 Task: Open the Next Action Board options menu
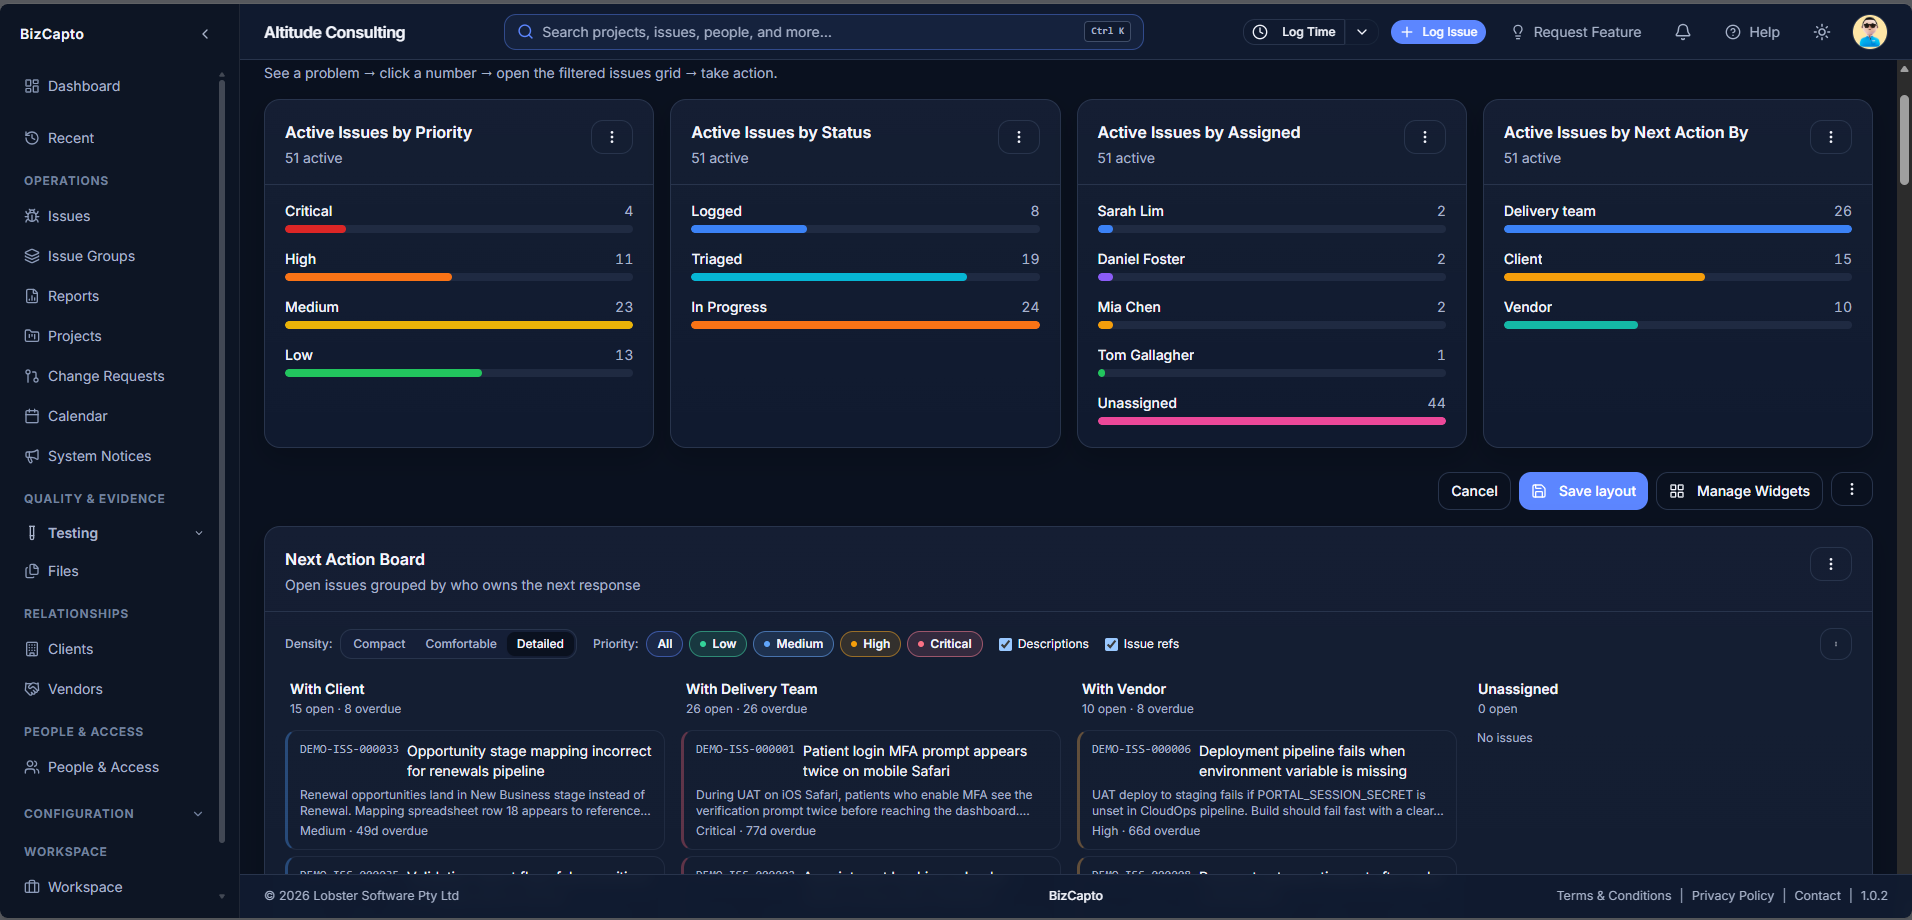[x=1831, y=564]
